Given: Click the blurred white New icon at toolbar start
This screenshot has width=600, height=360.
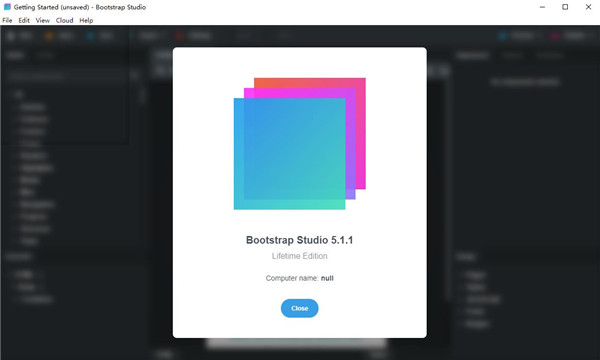Looking at the screenshot, I should pos(11,36).
